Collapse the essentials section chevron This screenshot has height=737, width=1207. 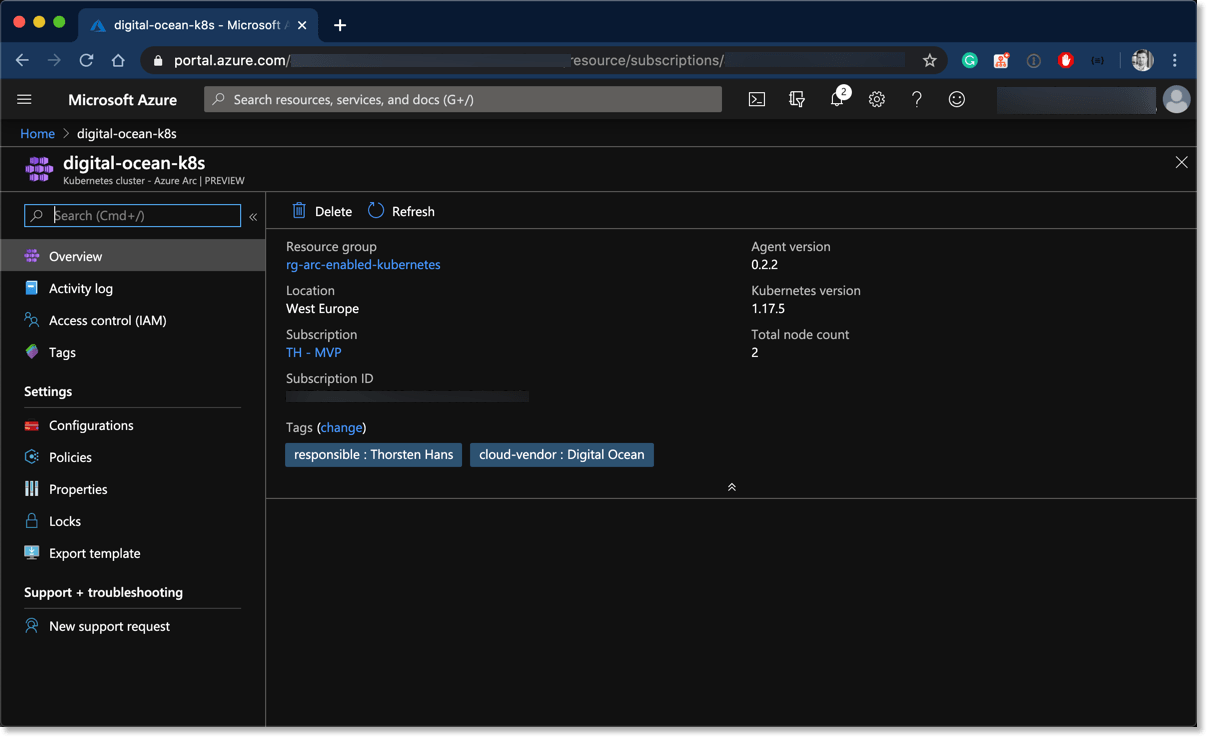click(x=732, y=487)
